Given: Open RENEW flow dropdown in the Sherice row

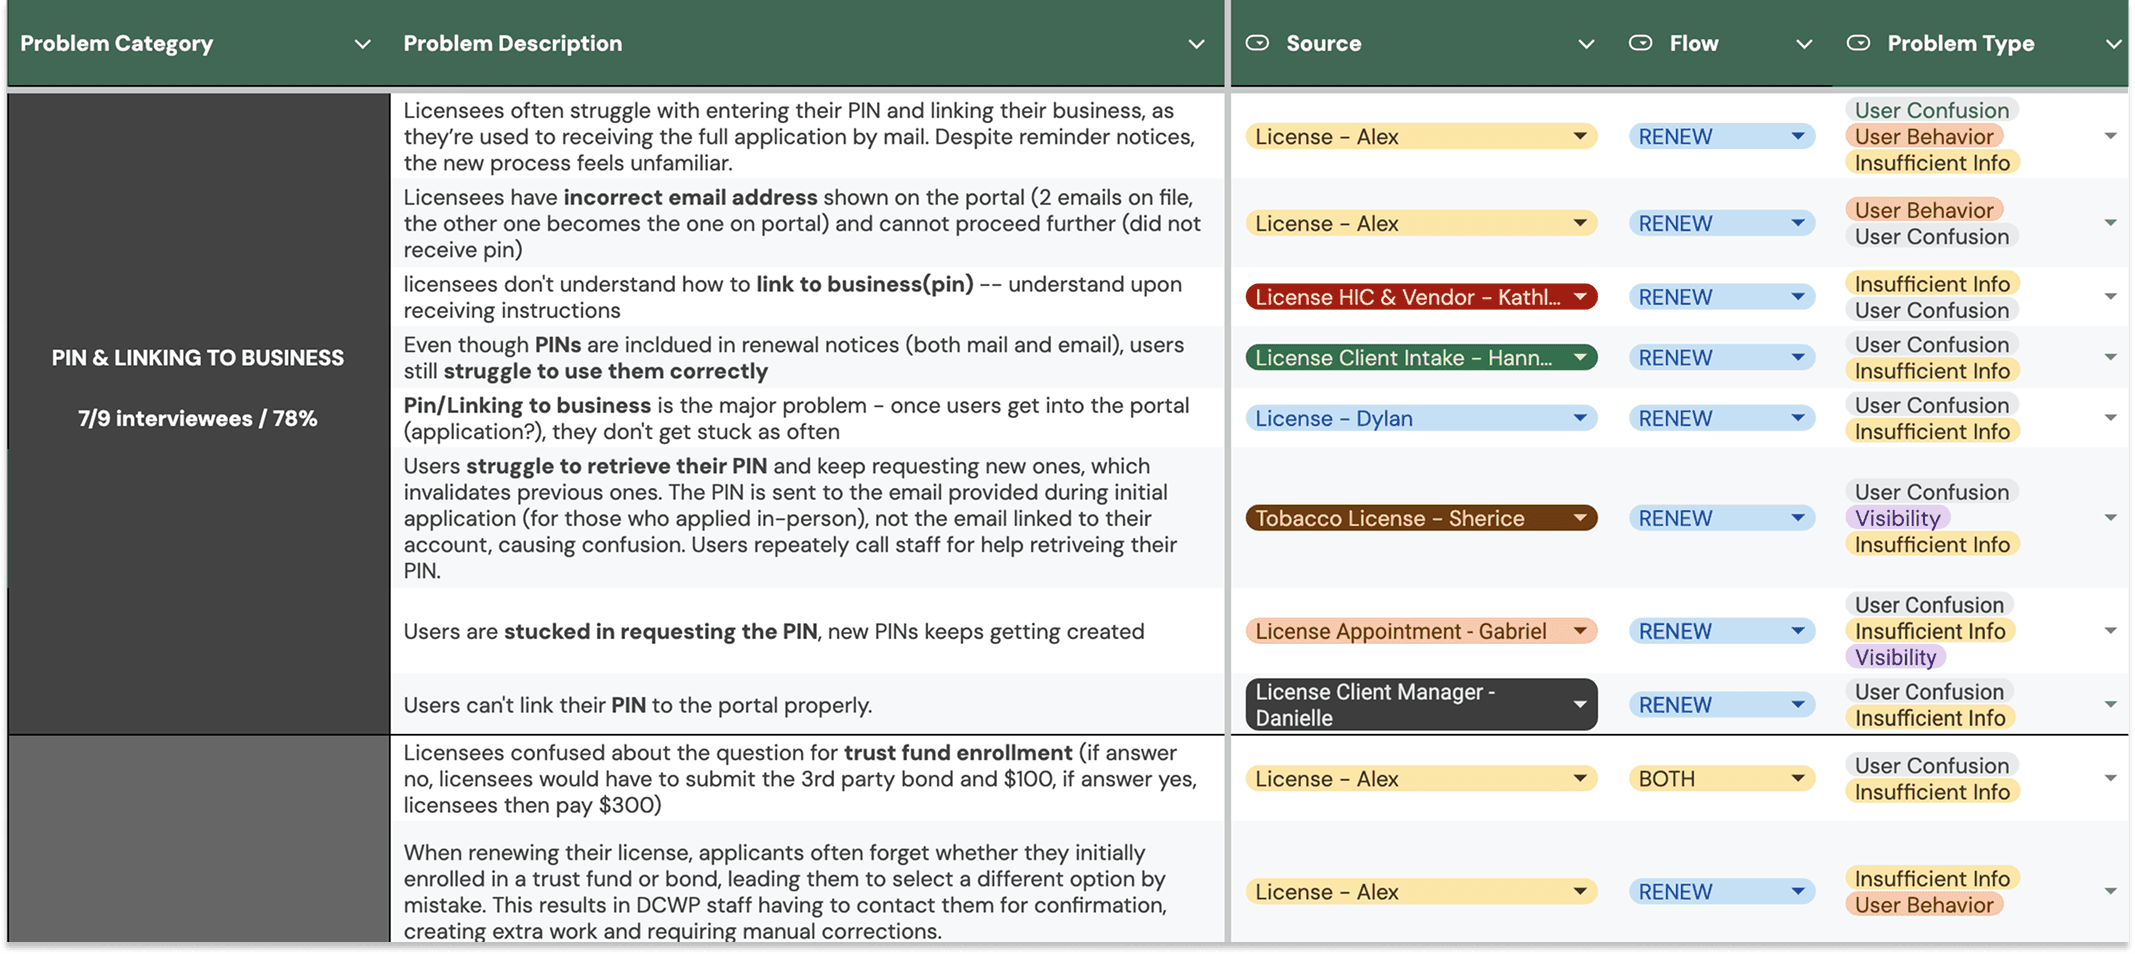Looking at the screenshot, I should point(1722,518).
